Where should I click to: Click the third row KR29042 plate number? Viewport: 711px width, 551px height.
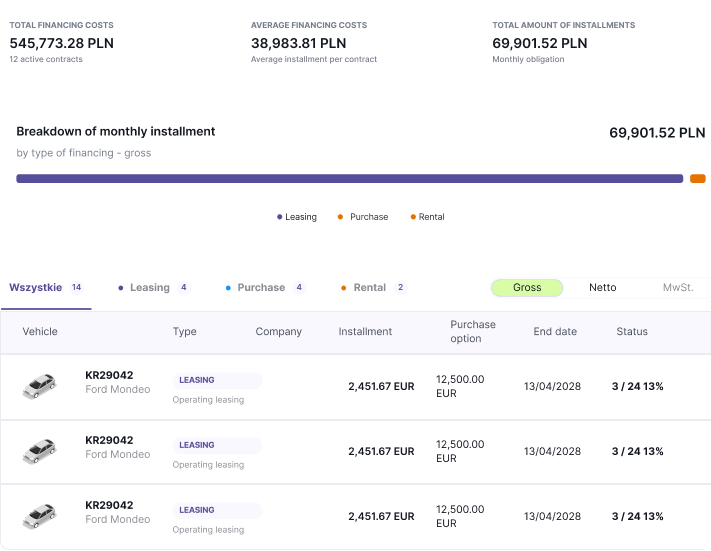[x=109, y=505]
